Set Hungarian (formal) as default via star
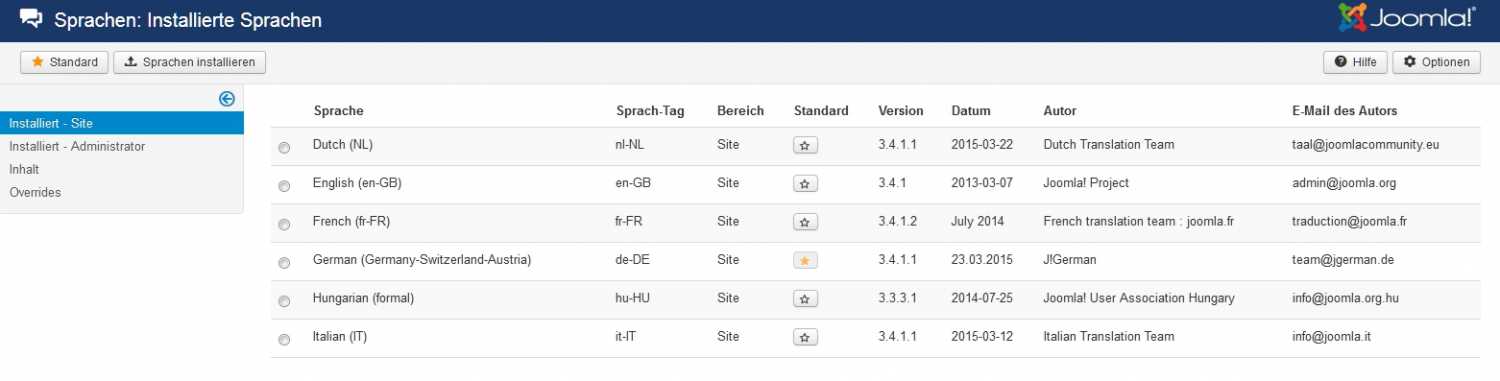1500x381 pixels. 806,298
